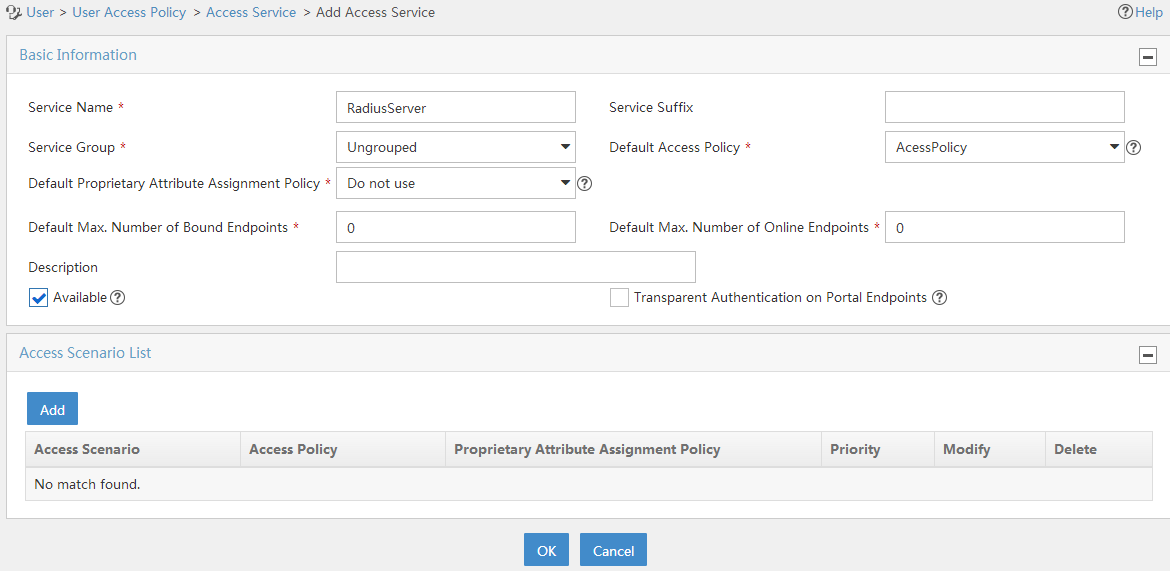This screenshot has height=571, width=1170.
Task: Uncheck the Available checkbox
Action: click(38, 297)
